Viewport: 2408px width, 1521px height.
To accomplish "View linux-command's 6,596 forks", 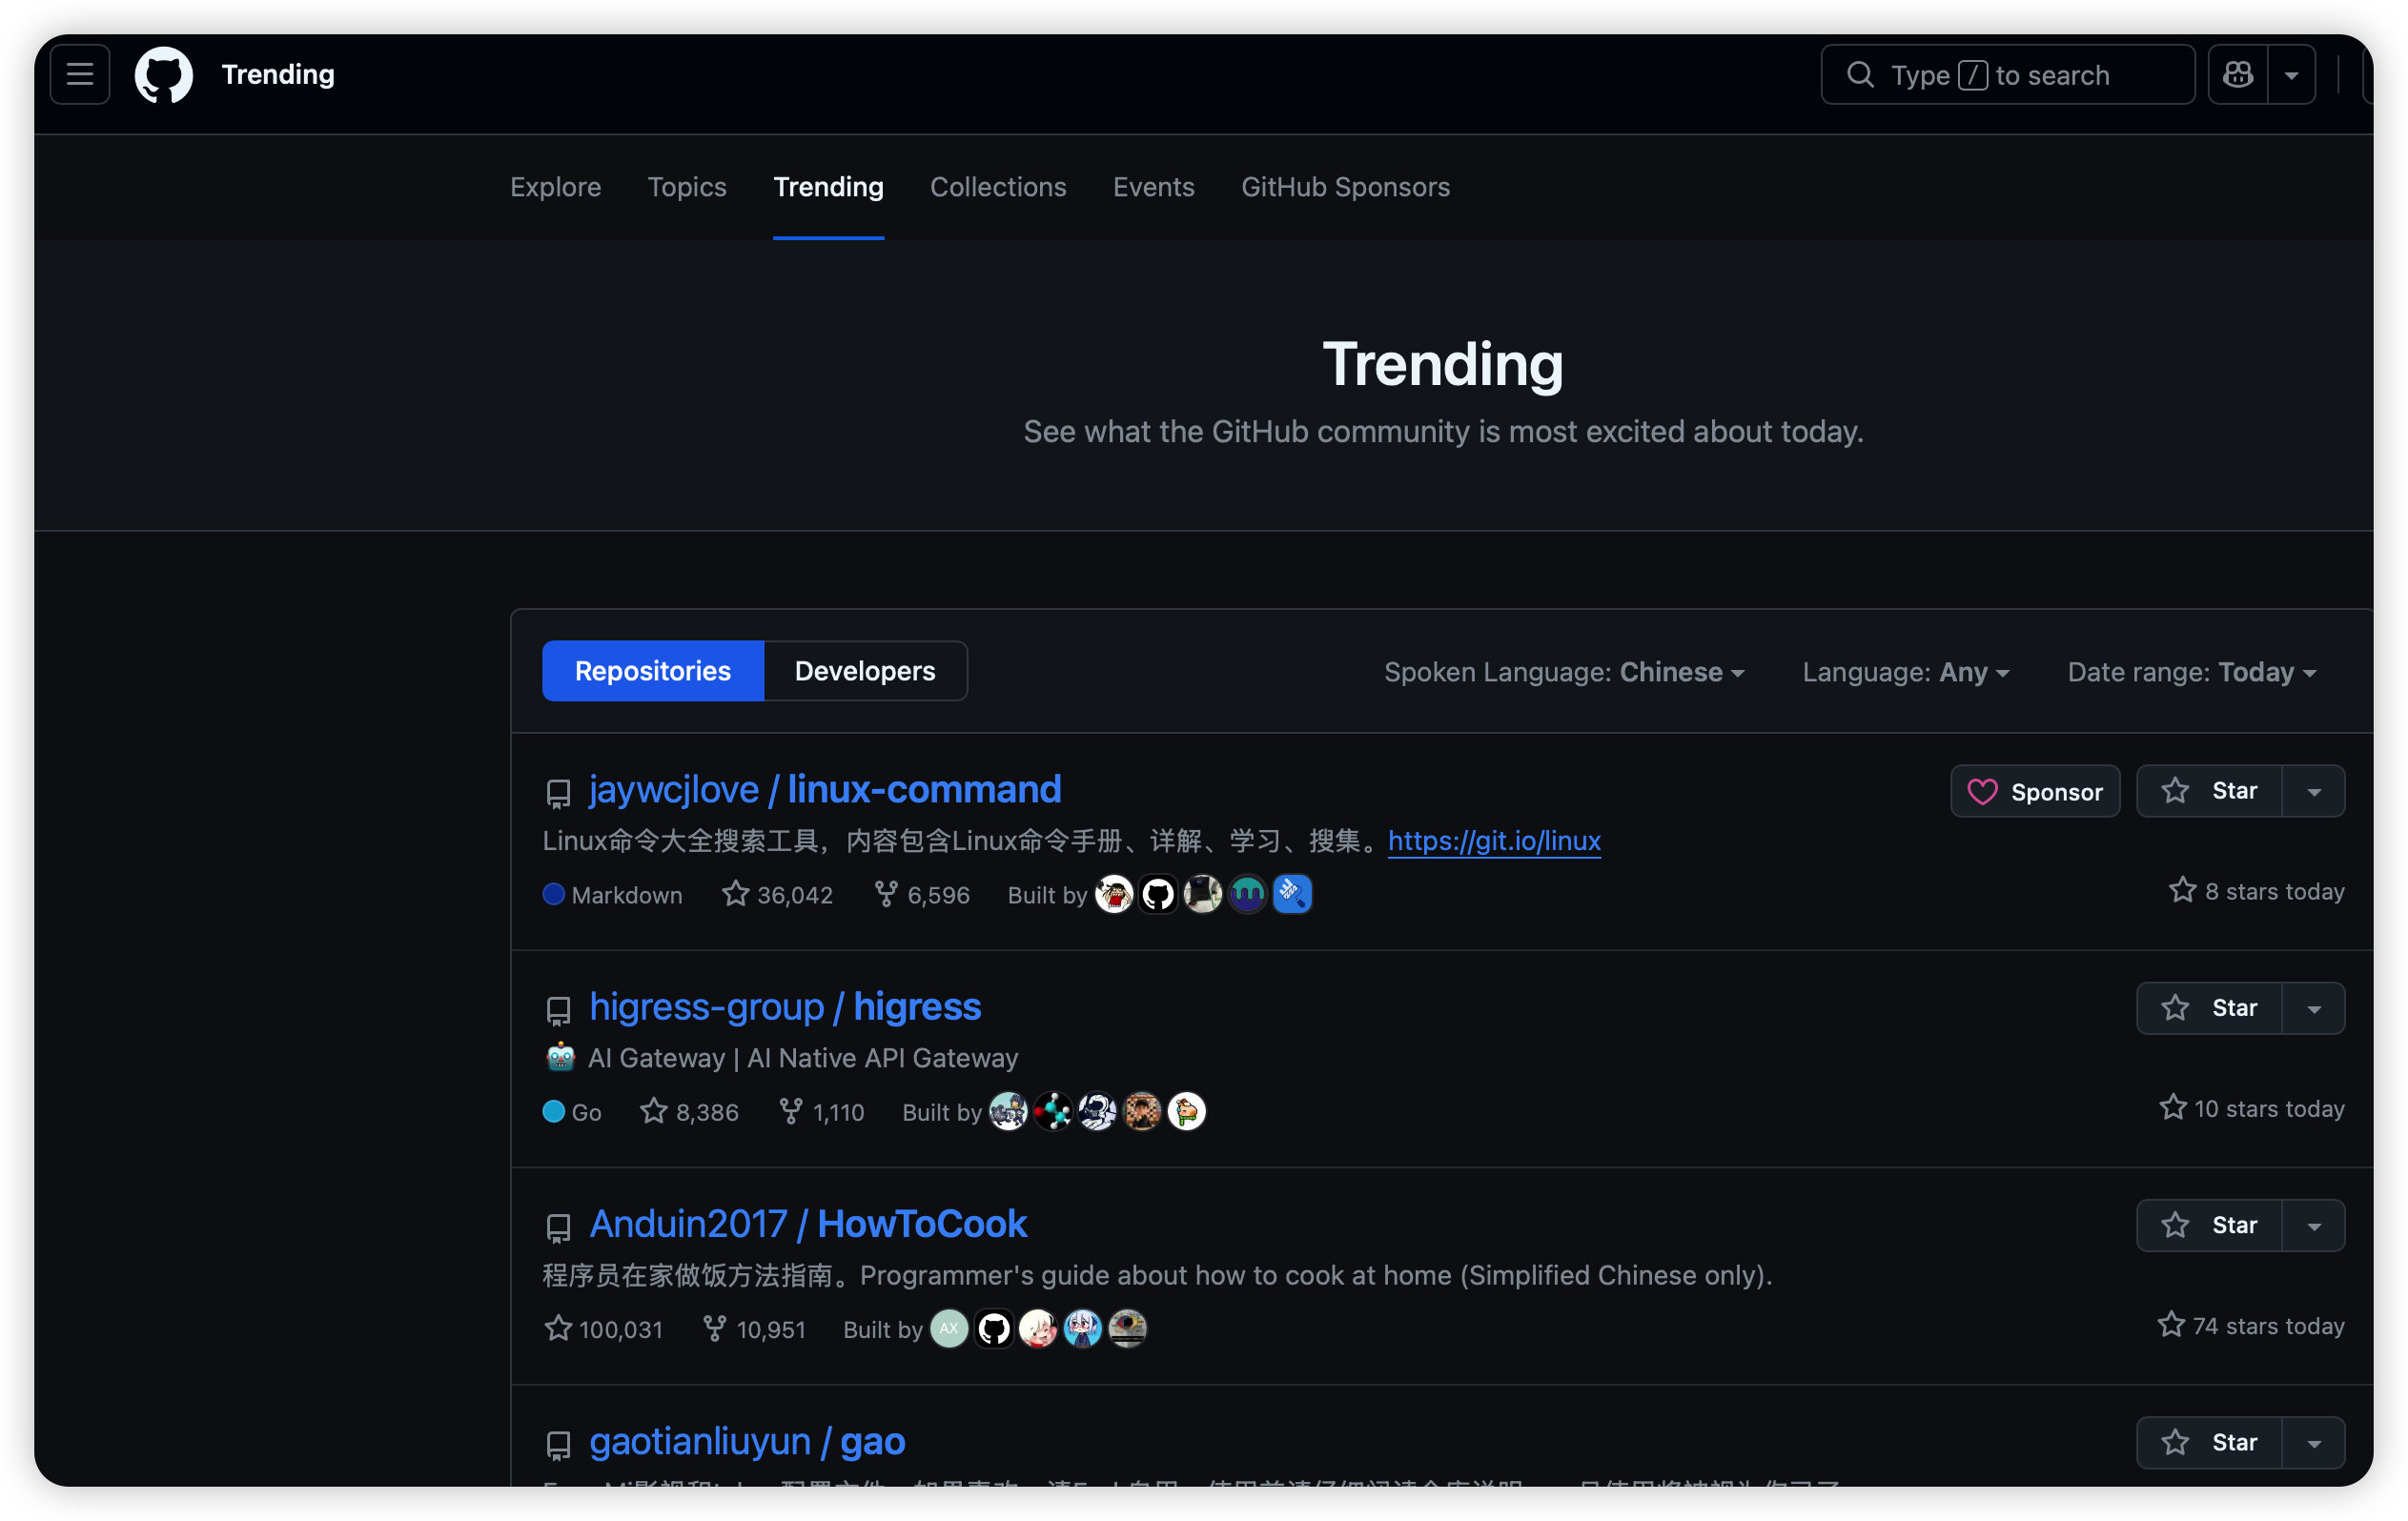I will [x=922, y=894].
